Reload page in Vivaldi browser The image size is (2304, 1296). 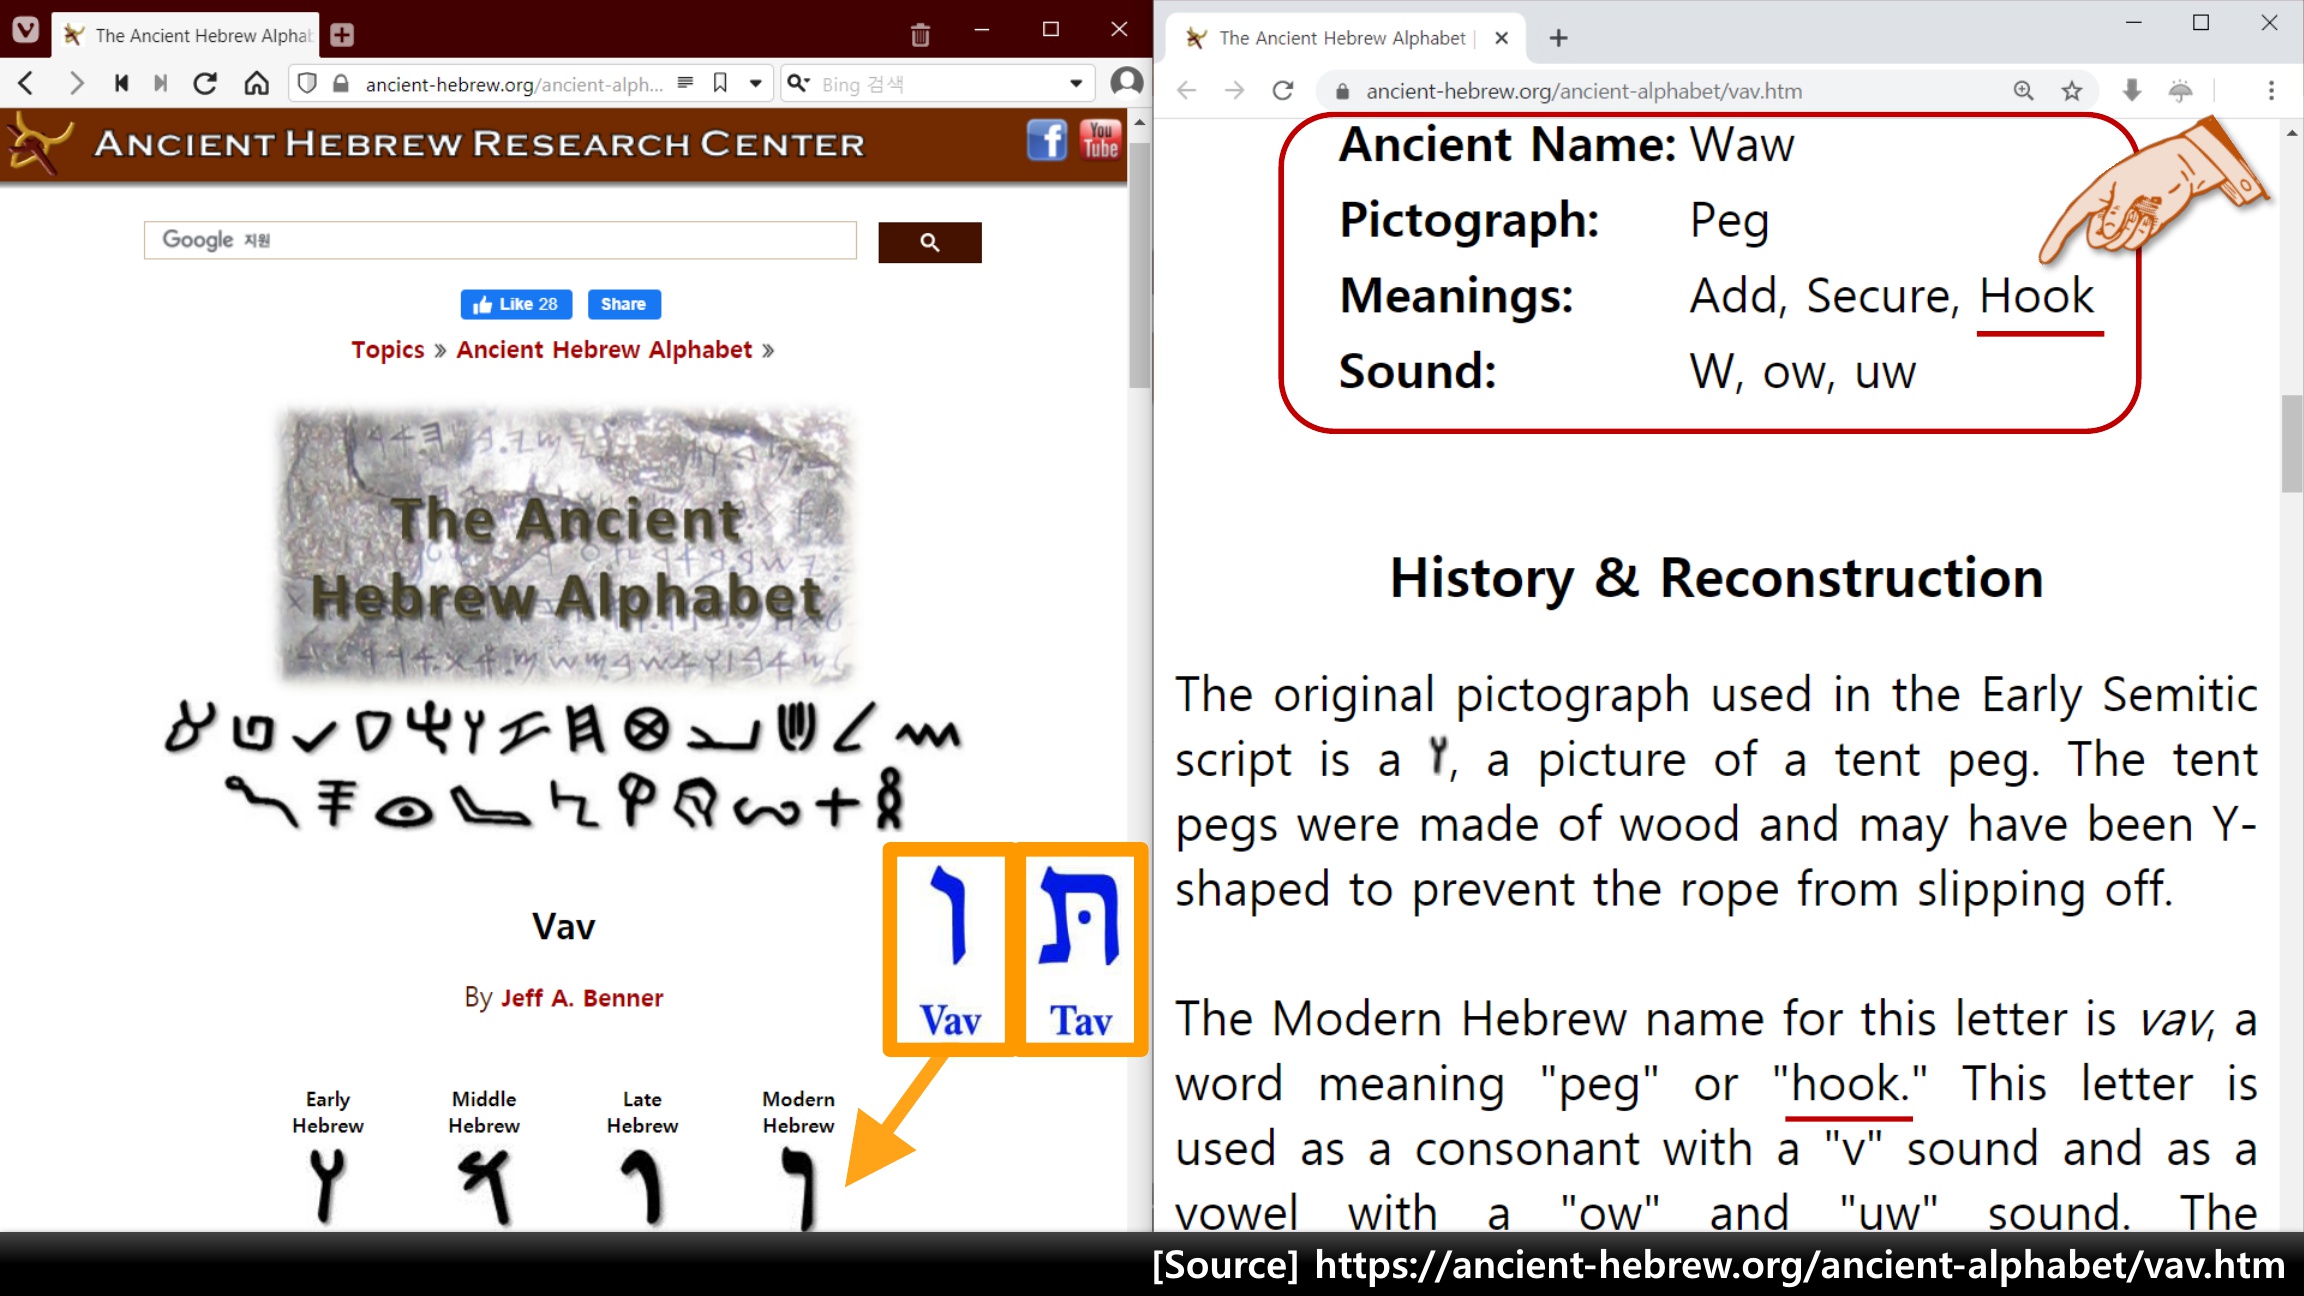tap(205, 84)
